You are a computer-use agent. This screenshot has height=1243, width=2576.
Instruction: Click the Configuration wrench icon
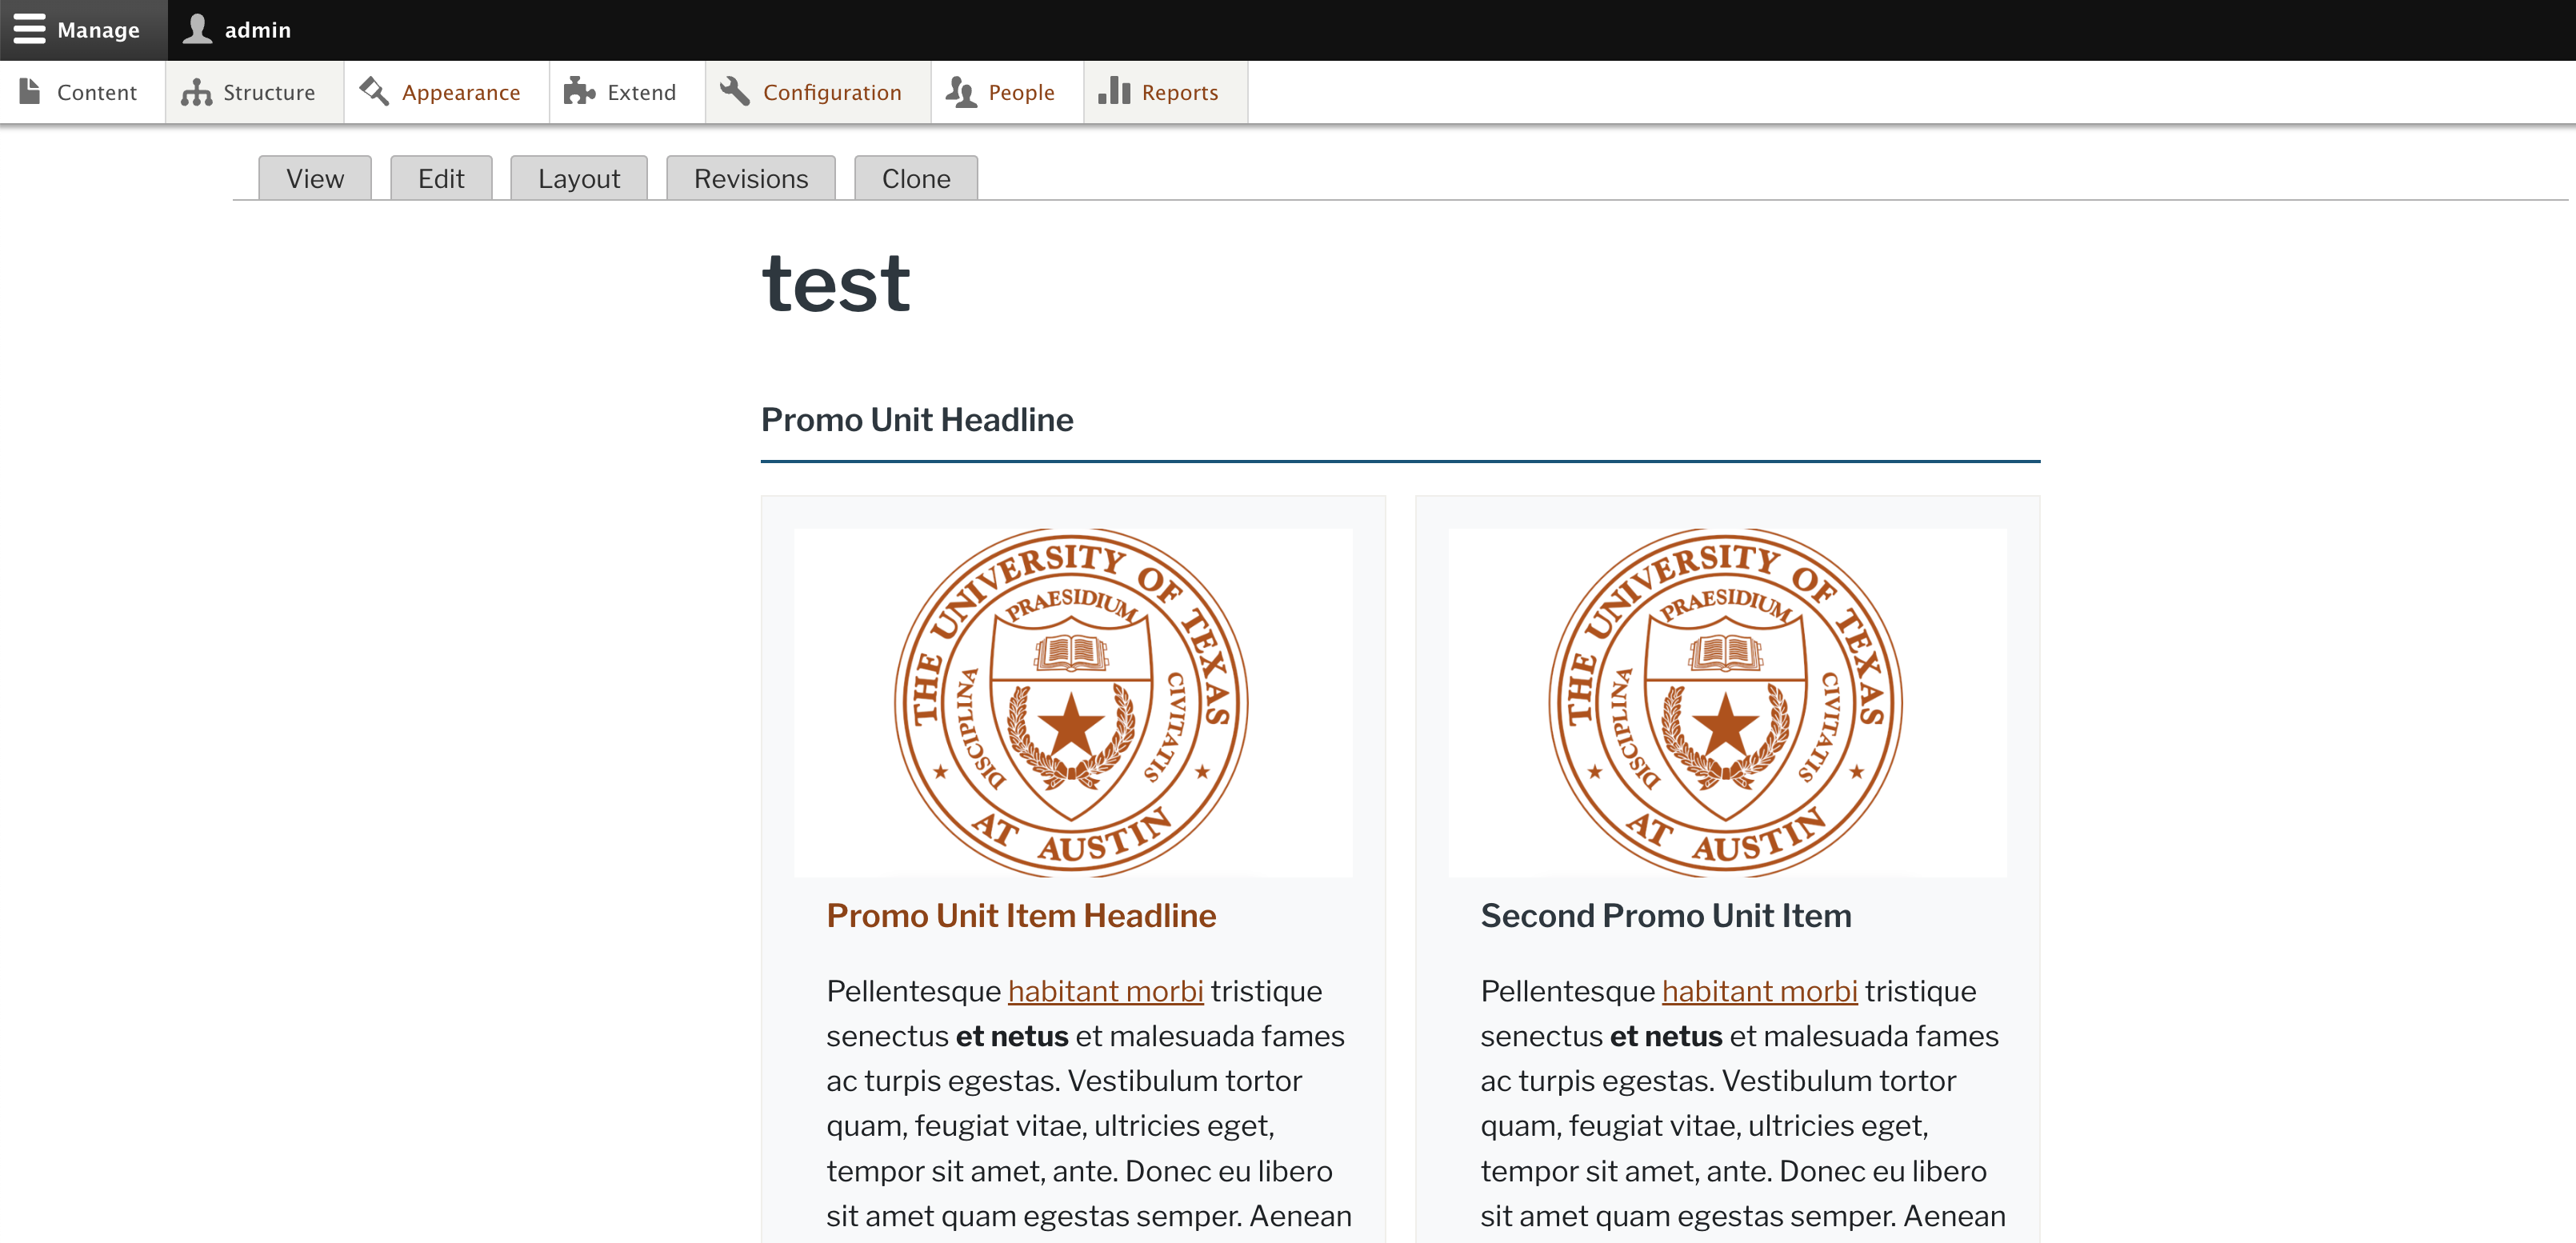tap(734, 90)
